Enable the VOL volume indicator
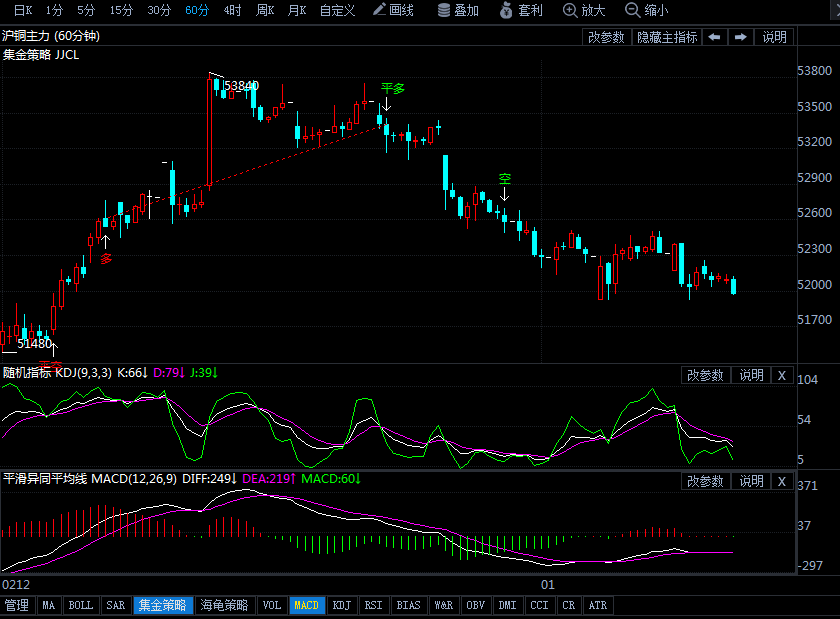Viewport: 840px width, 619px height. pos(272,605)
